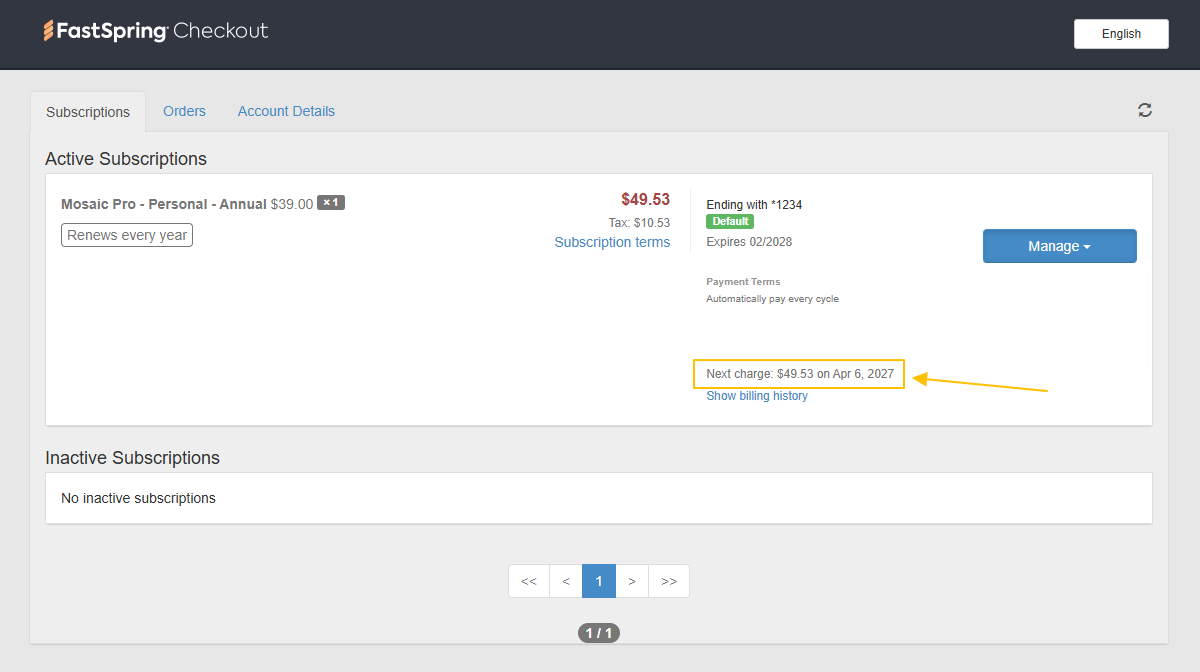The height and width of the screenshot is (672, 1200).
Task: Show billing history
Action: click(757, 396)
